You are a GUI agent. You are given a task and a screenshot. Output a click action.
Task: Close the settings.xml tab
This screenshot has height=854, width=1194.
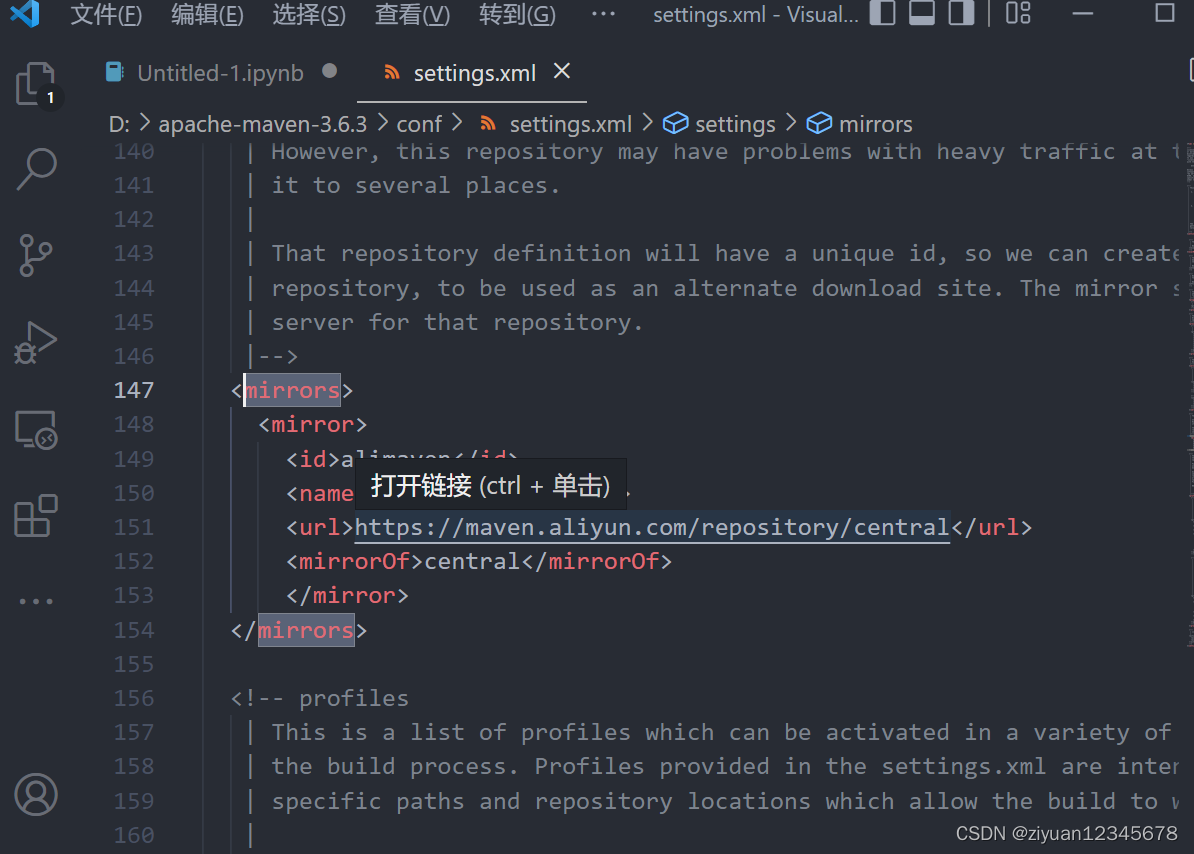coord(562,72)
